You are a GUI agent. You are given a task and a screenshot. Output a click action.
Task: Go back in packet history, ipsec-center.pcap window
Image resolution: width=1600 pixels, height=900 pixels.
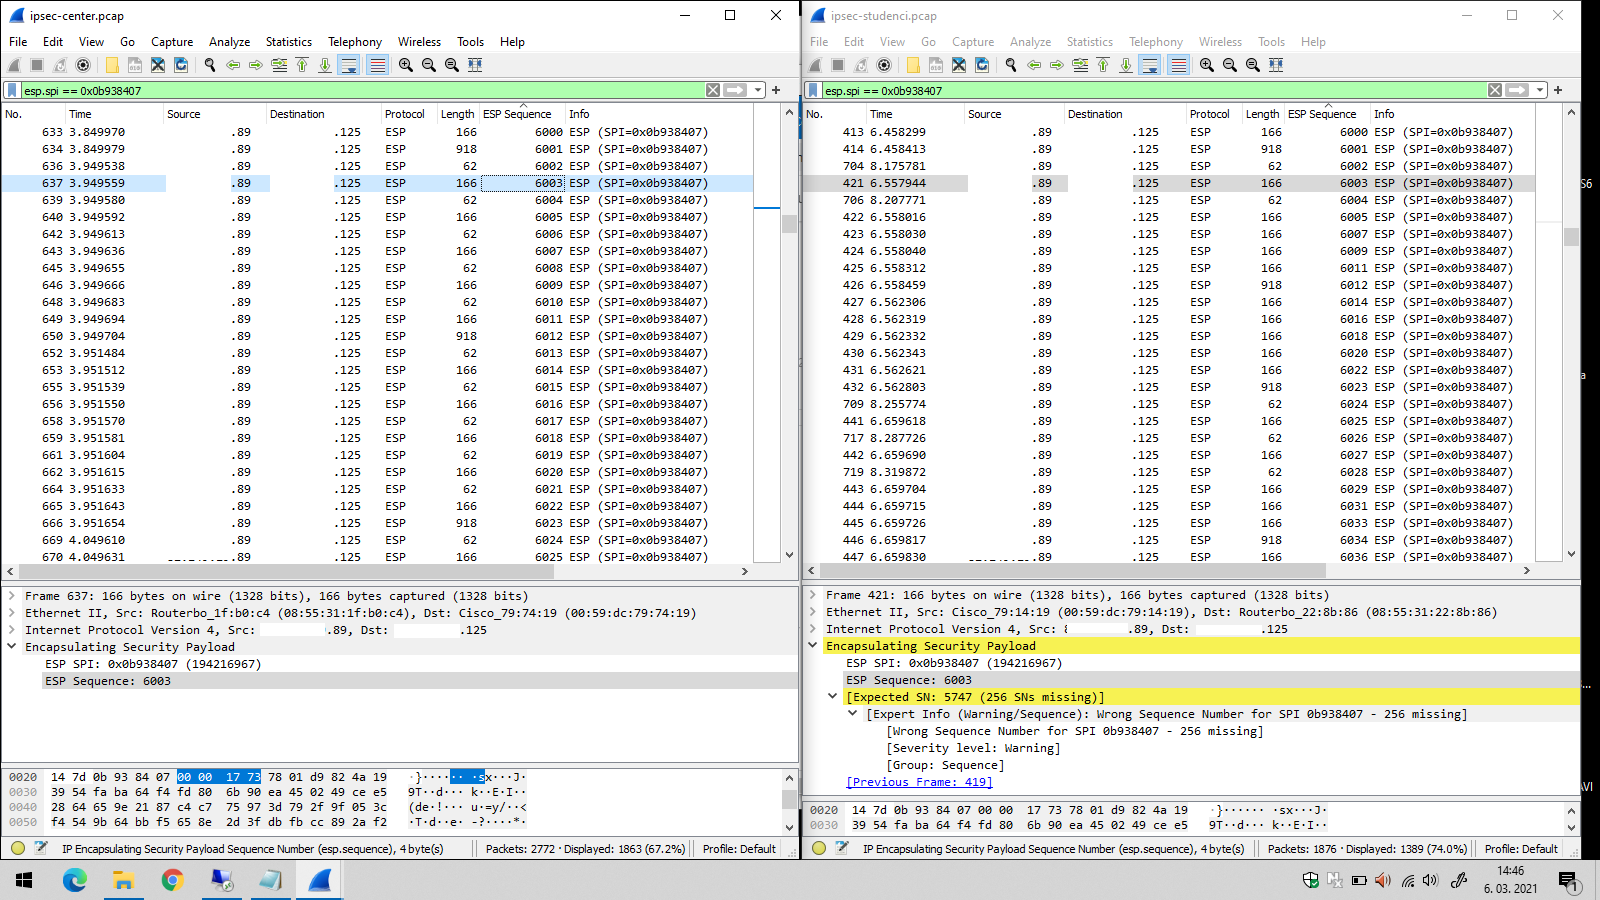[x=233, y=65]
